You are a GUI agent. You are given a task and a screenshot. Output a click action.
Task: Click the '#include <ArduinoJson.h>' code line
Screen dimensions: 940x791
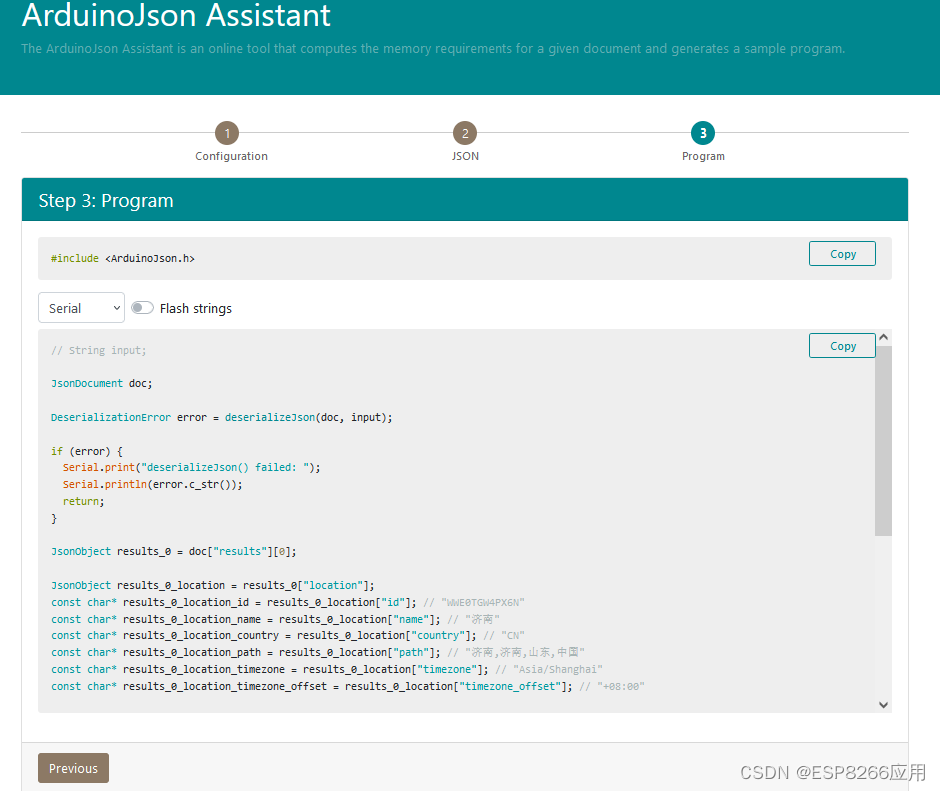[x=123, y=258]
